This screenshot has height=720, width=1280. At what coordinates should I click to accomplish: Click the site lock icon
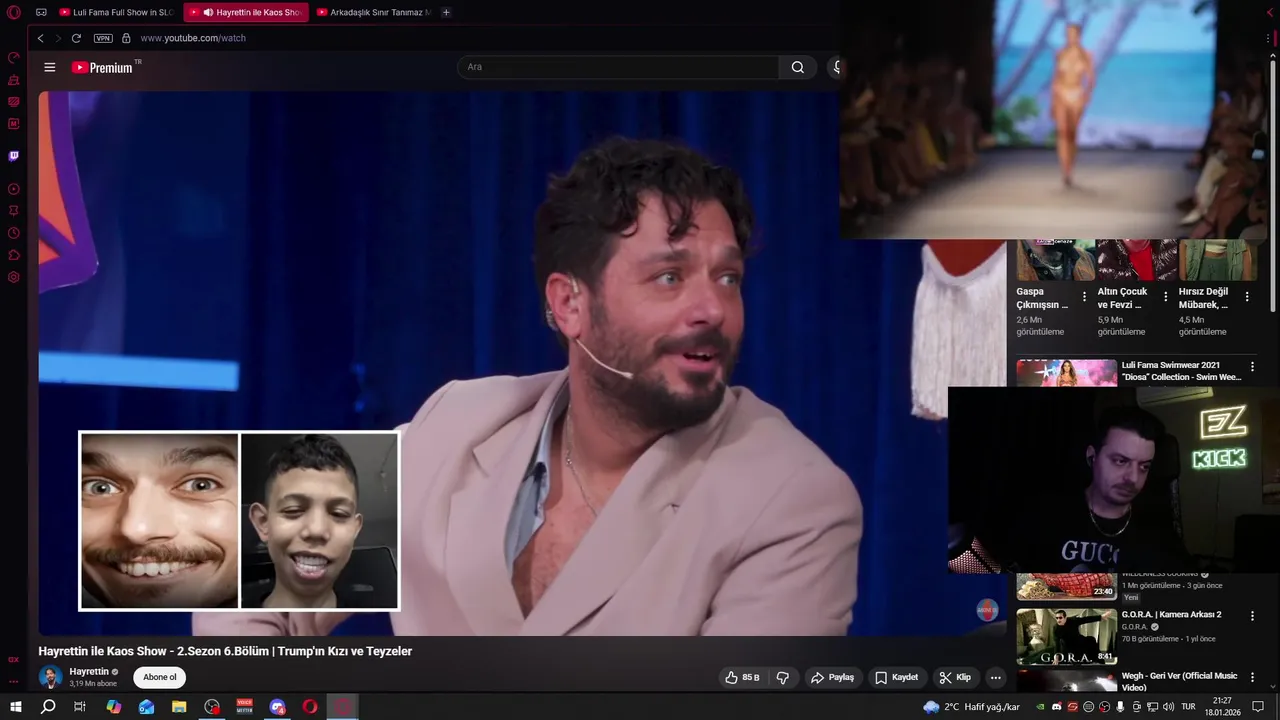click(x=126, y=38)
